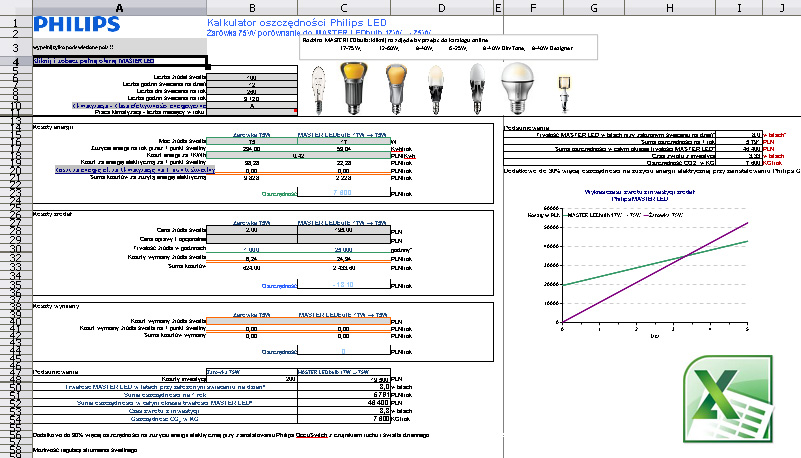
Task: Click the chart title above the payback graph
Action: [x=640, y=195]
